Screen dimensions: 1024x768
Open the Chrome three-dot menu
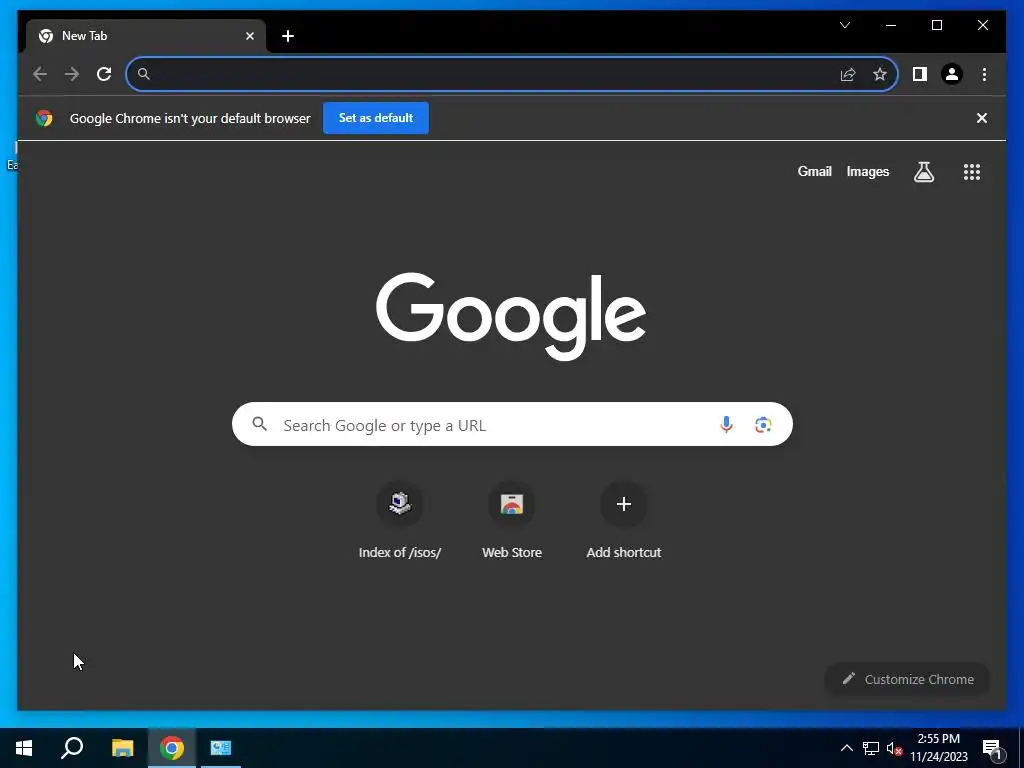[x=984, y=74]
